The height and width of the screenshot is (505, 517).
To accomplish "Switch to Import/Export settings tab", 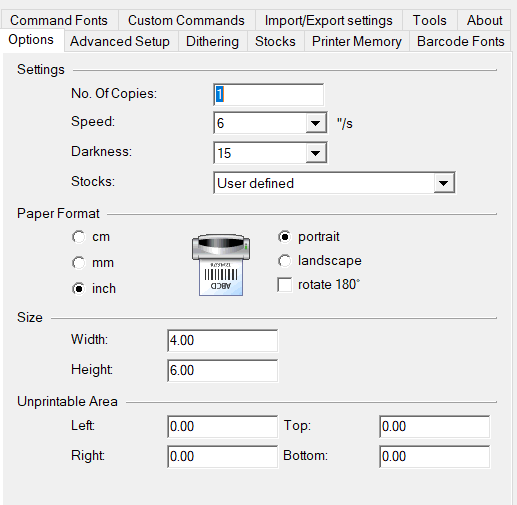I will (x=329, y=20).
